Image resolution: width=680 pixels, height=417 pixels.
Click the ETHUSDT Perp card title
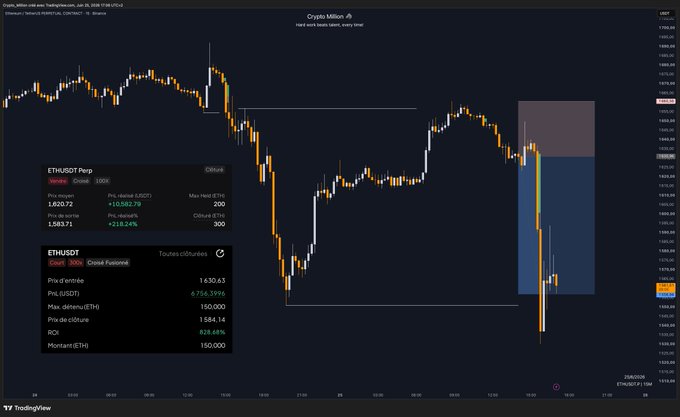pyautogui.click(x=70, y=170)
